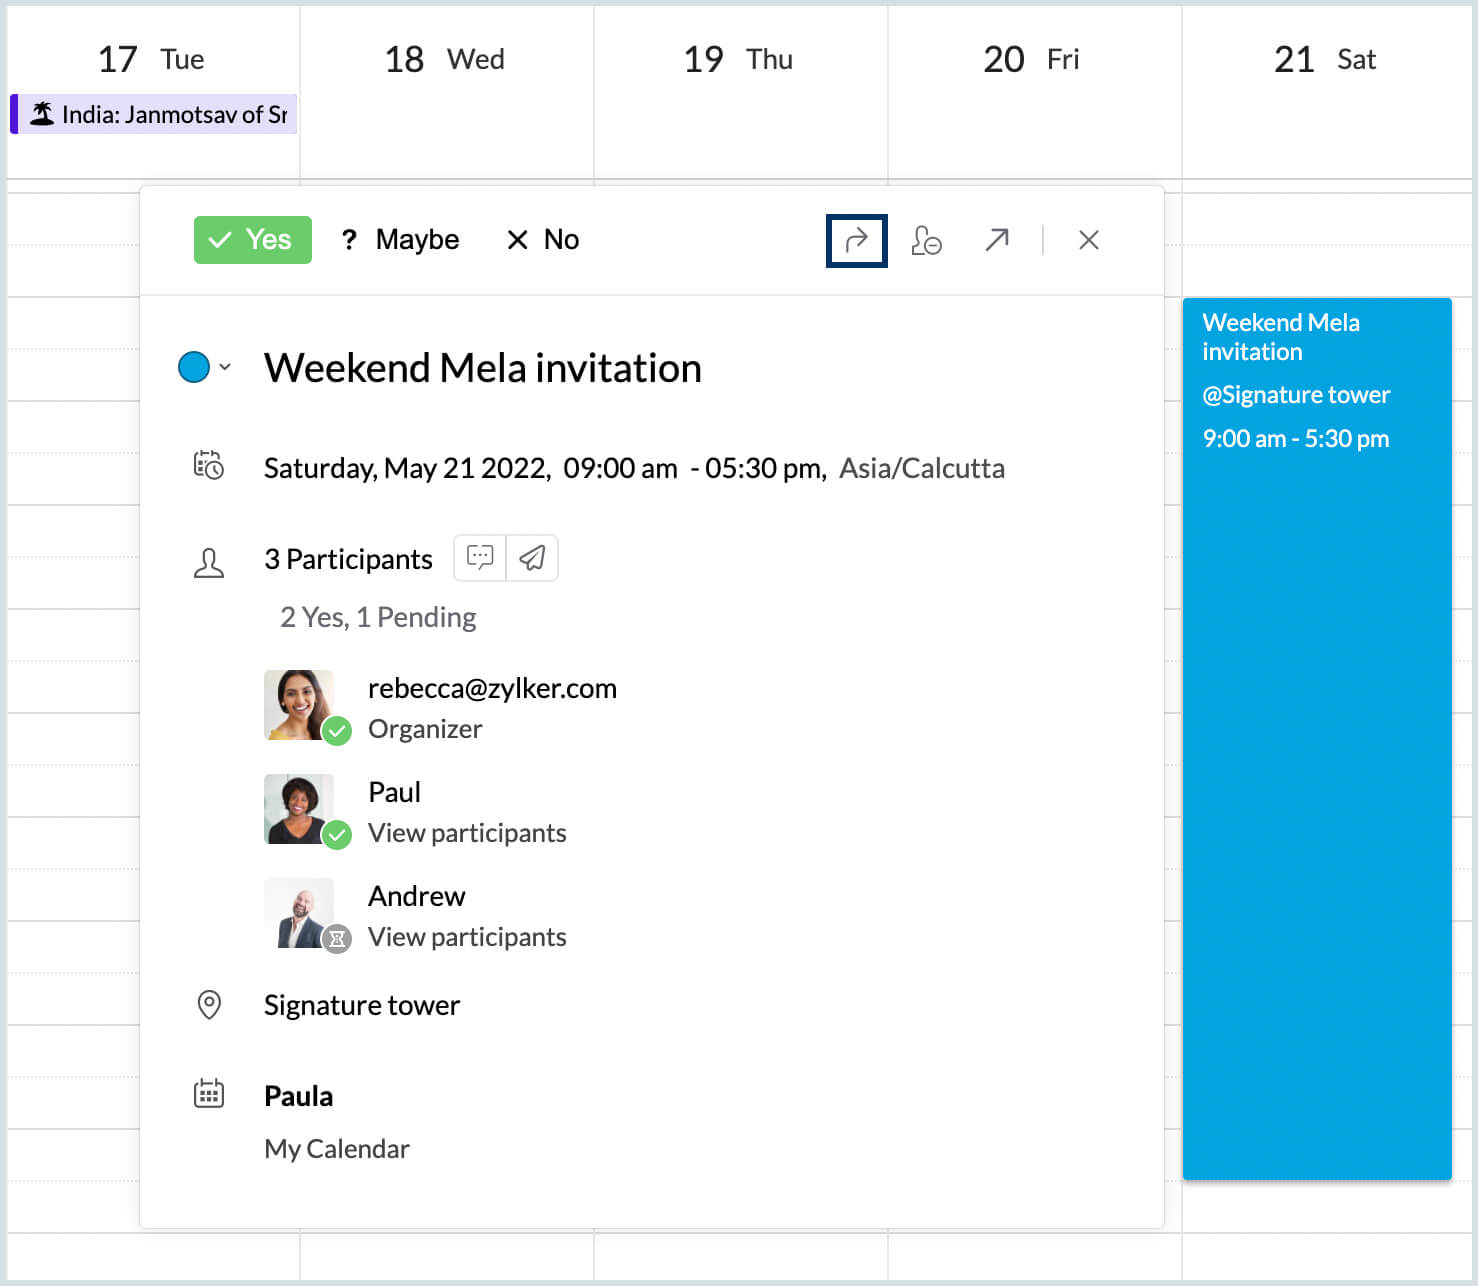Click the location pin icon beside Signature tower

pos(209,1005)
